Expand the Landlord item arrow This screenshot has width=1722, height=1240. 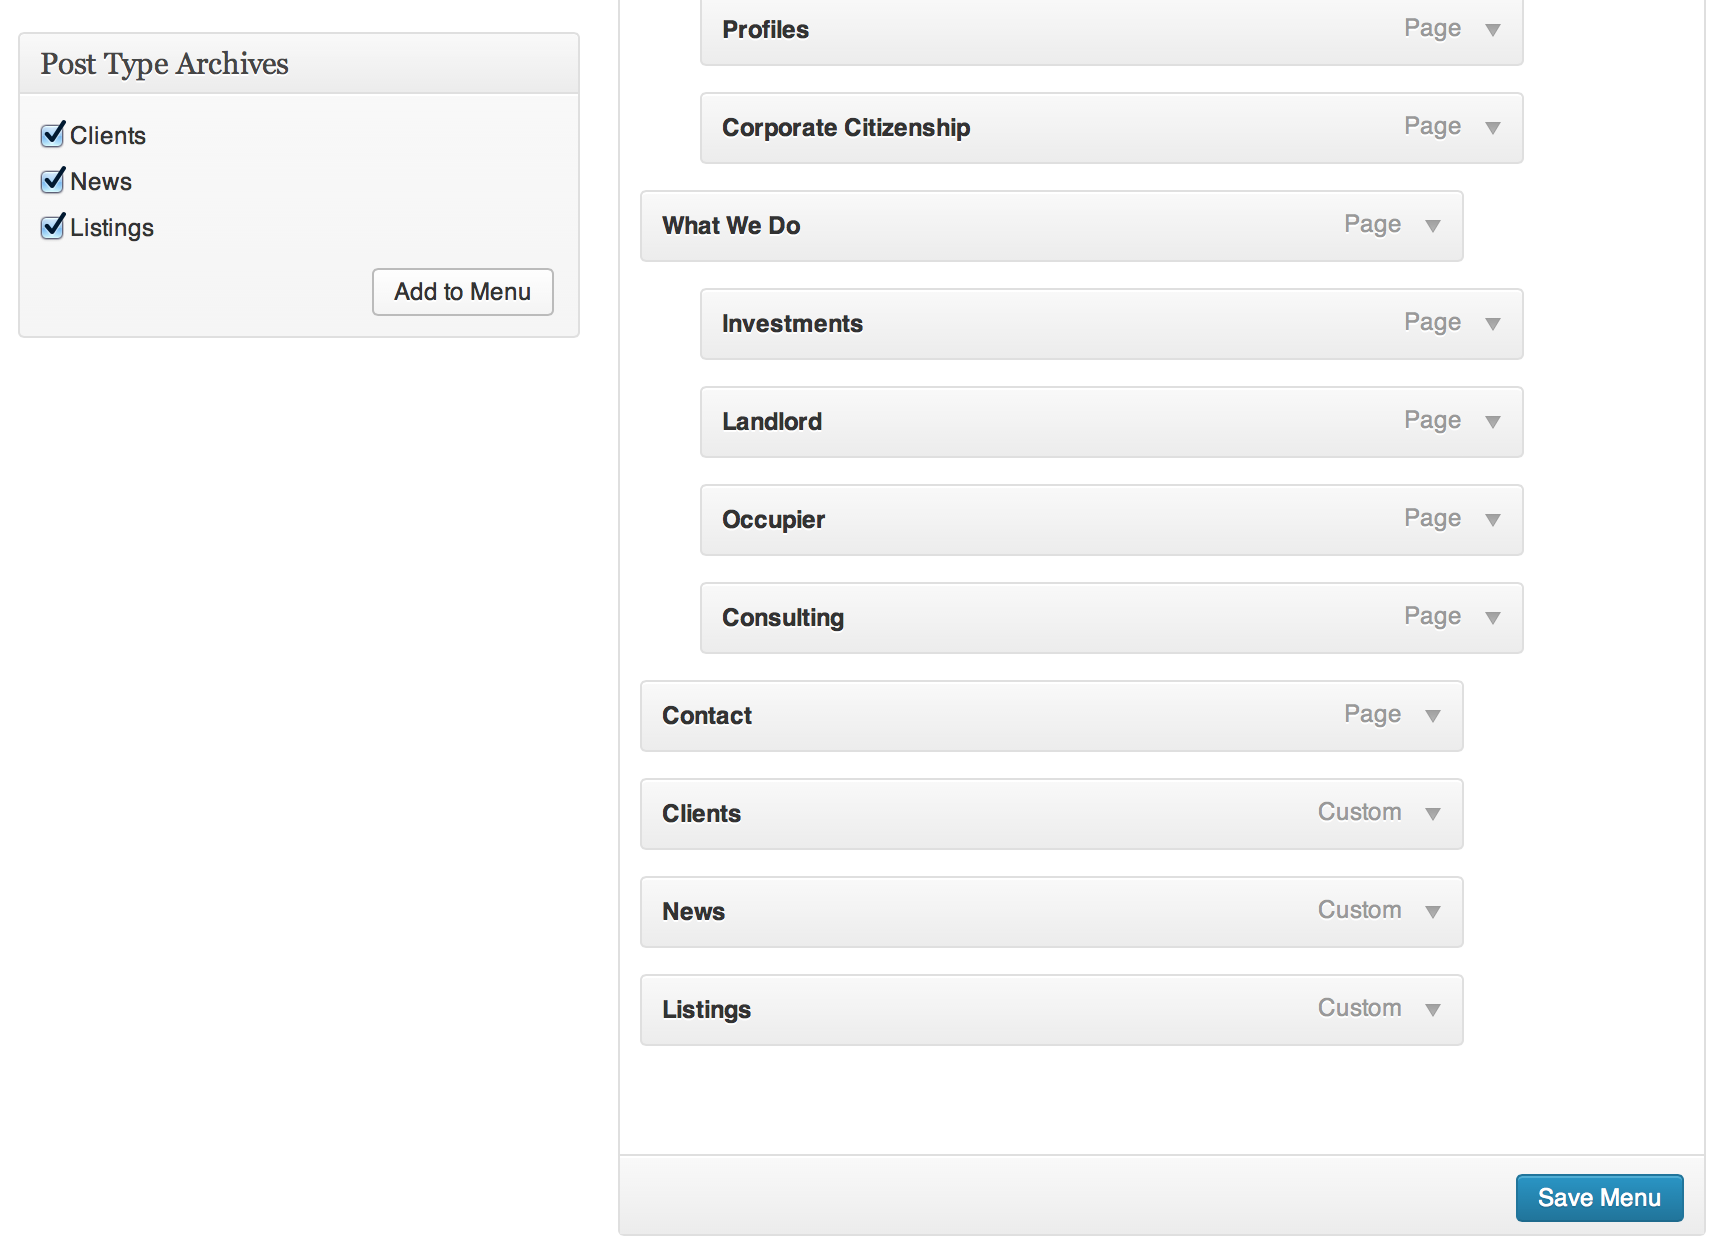(1493, 422)
